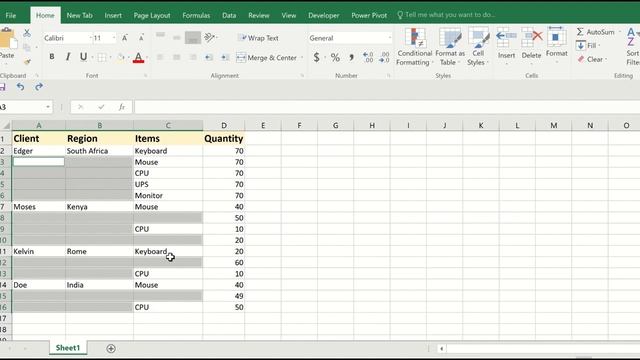Switch to the Page Layout tab

152,16
